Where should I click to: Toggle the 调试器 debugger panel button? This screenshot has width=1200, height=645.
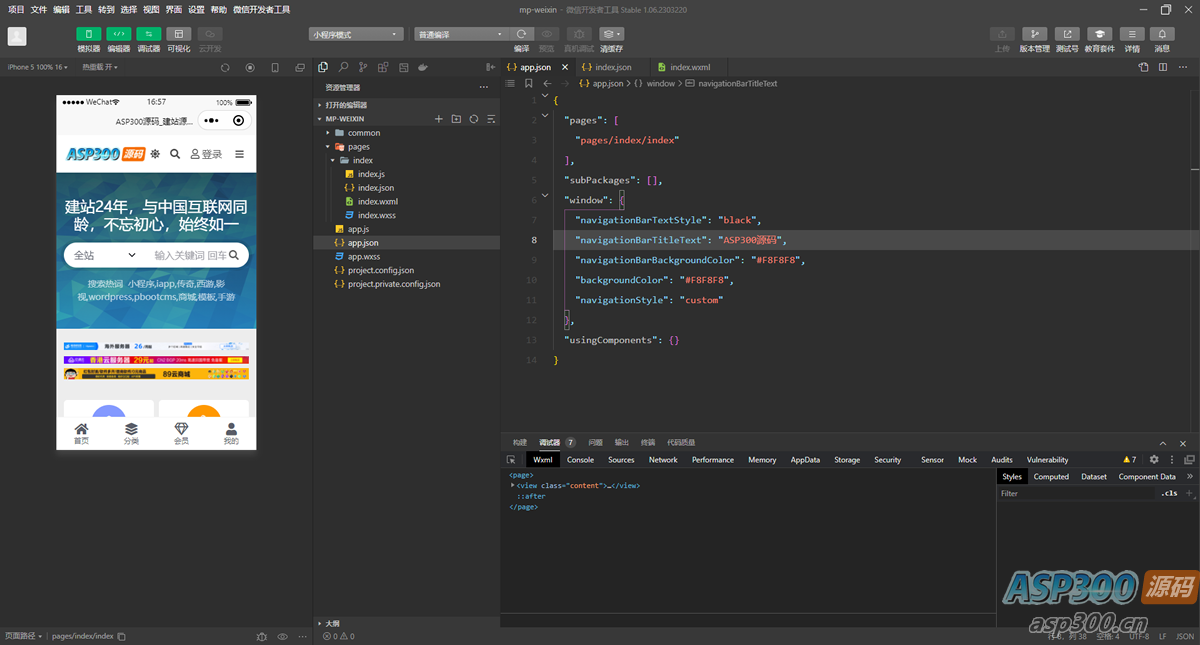(149, 34)
